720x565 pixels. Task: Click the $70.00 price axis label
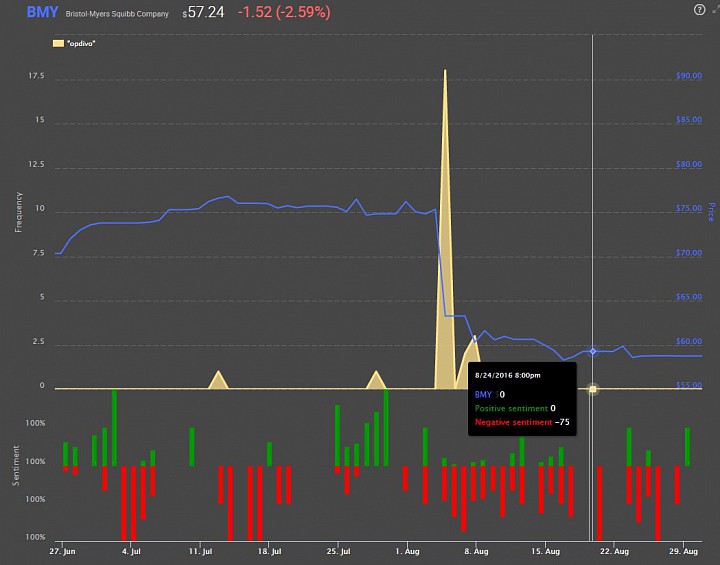pos(689,253)
